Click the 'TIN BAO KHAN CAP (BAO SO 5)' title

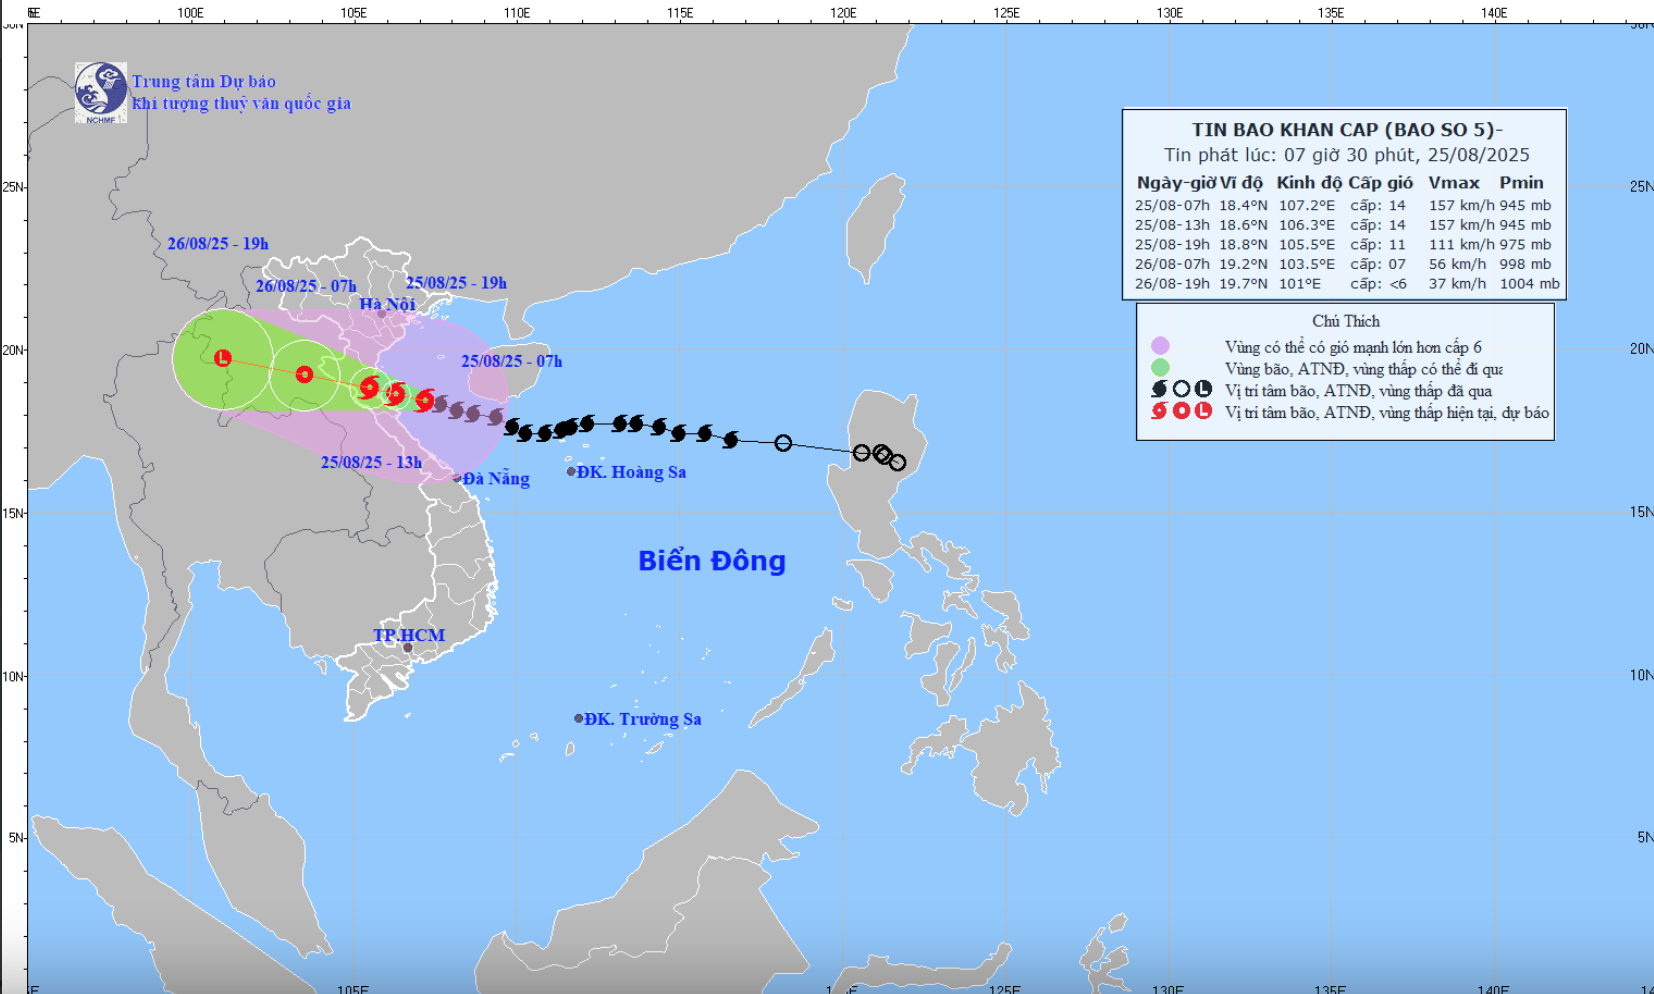coord(1347,130)
